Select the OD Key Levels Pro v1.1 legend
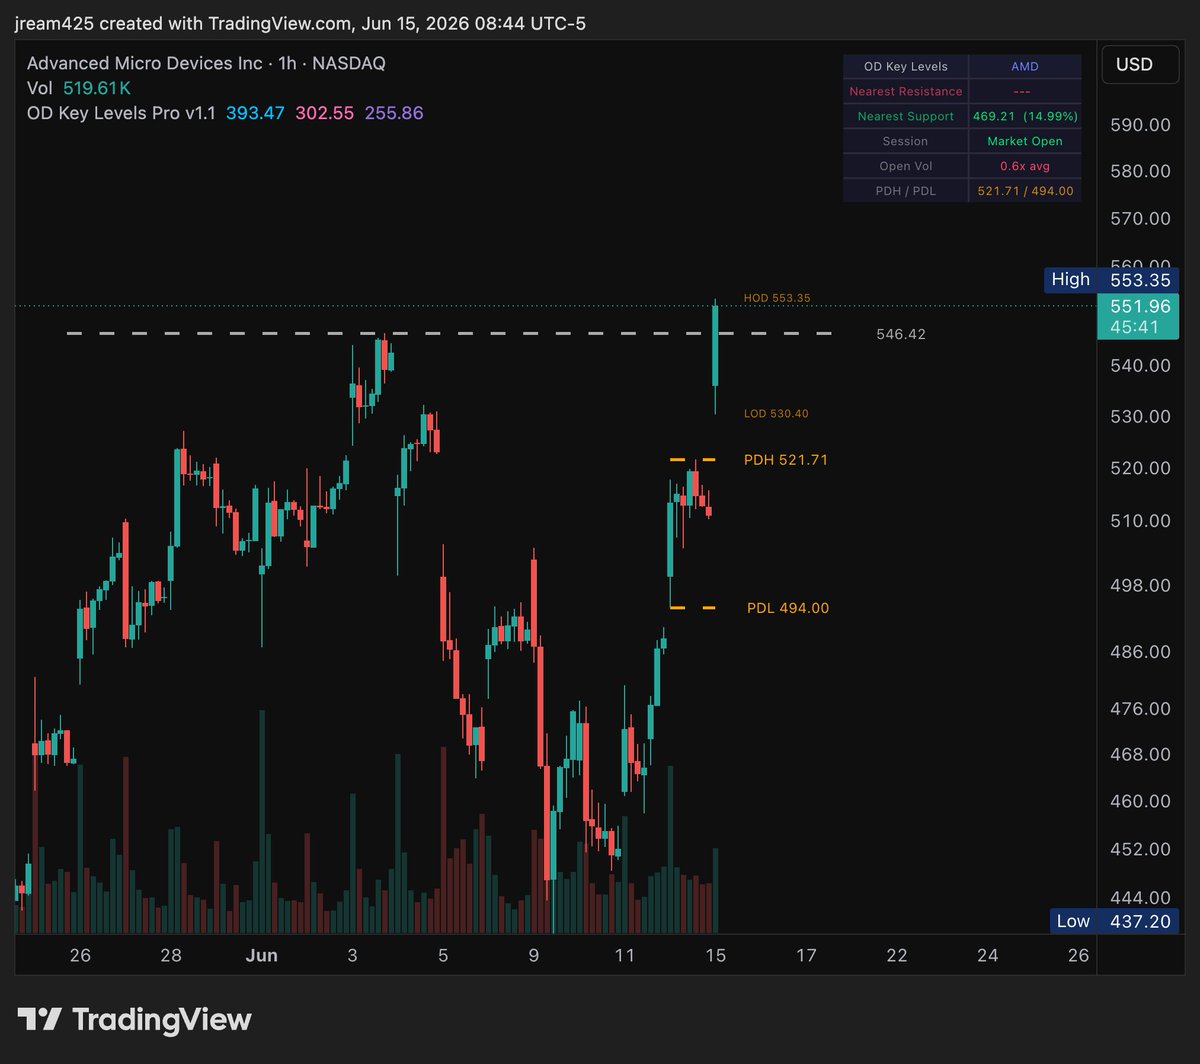Image resolution: width=1200 pixels, height=1064 pixels. 121,113
